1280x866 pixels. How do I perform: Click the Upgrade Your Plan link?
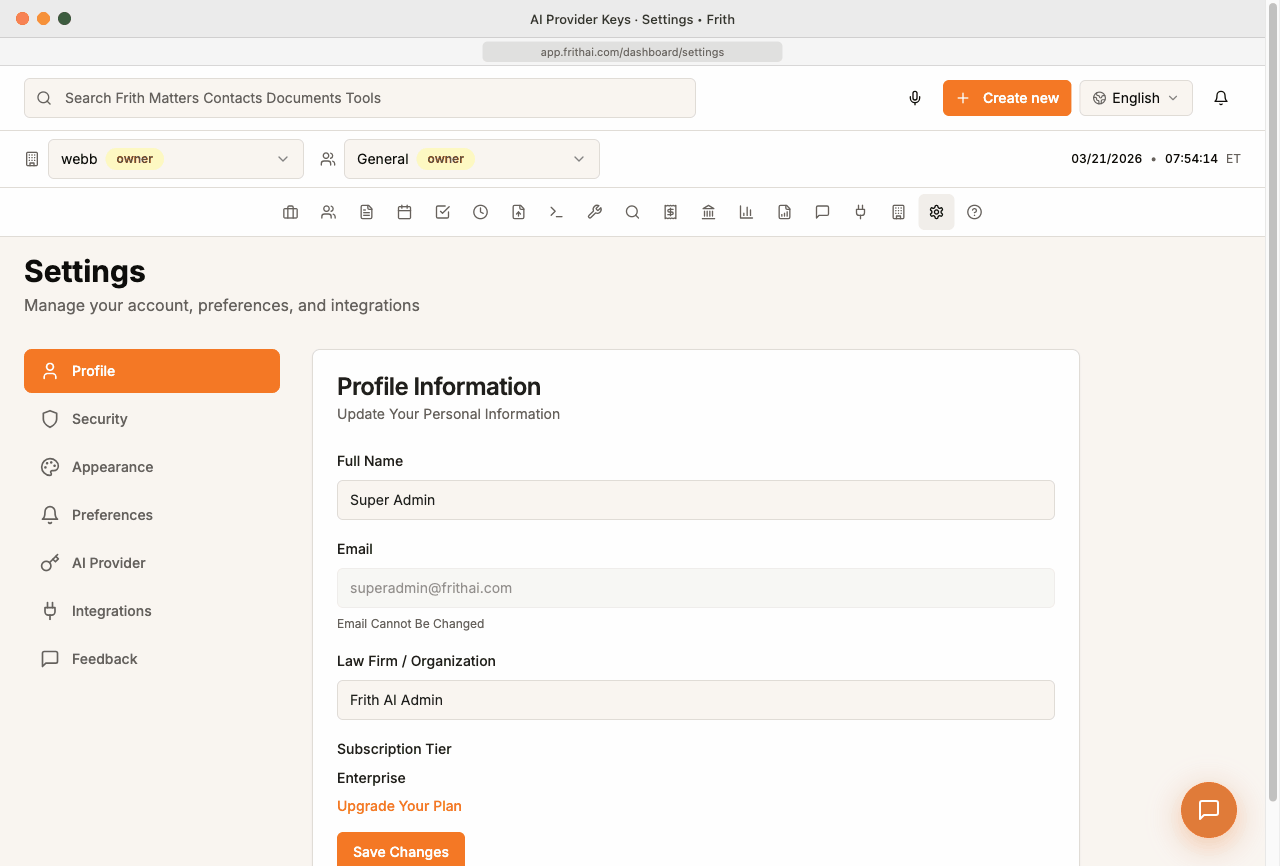[399, 806]
